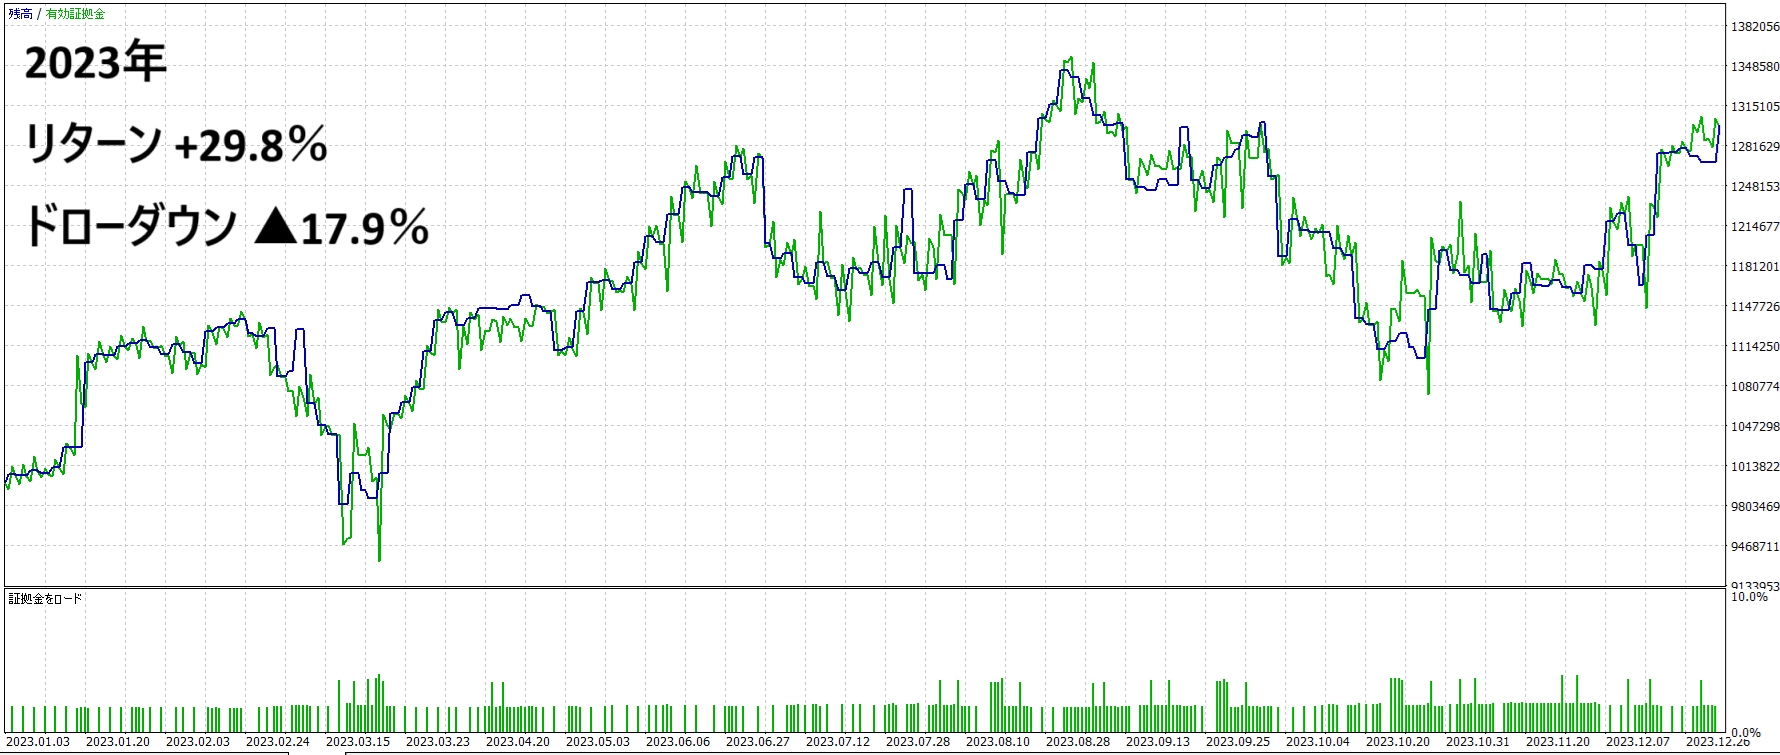The width and height of the screenshot is (1780, 755).
Task: Click the 1315105 price axis value
Action: [1755, 107]
